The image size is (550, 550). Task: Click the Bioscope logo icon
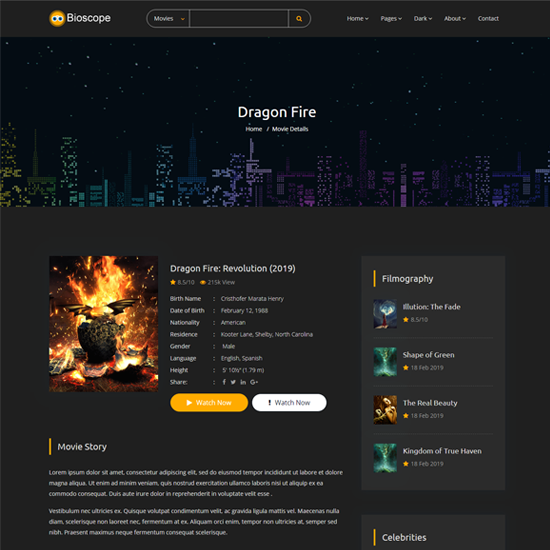pos(57,18)
